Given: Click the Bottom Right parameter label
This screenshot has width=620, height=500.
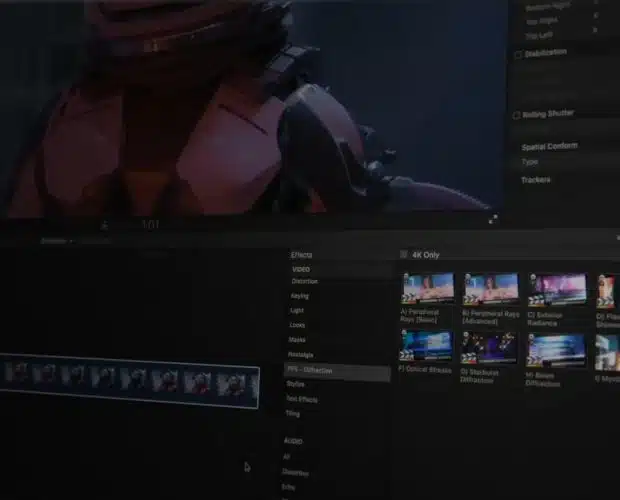Looking at the screenshot, I should 548,7.
